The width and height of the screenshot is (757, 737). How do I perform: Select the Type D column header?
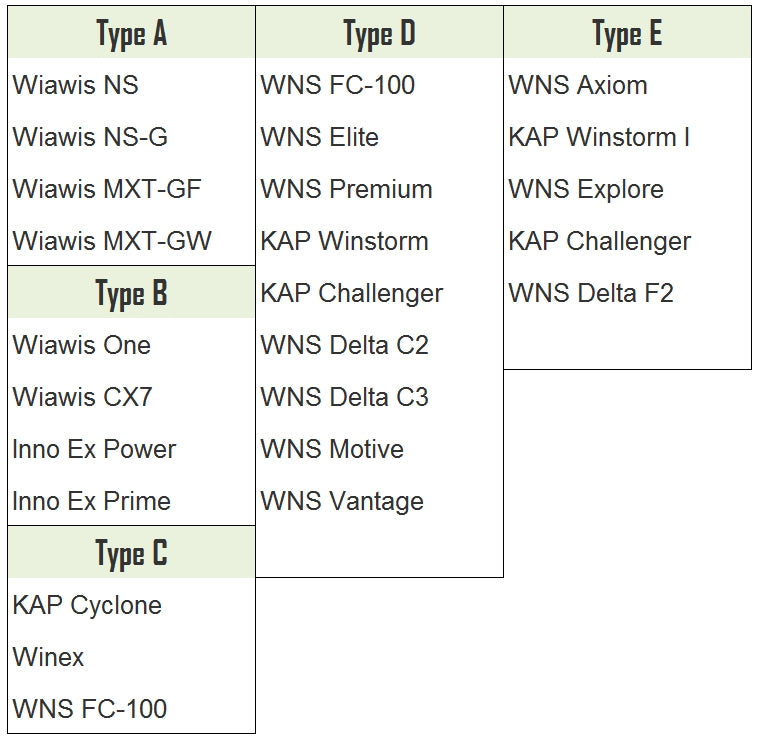pyautogui.click(x=379, y=34)
